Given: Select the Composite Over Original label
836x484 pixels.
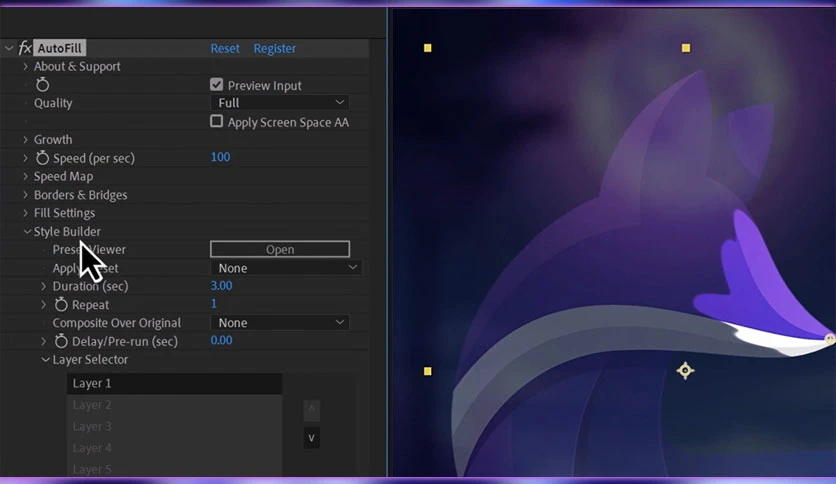Looking at the screenshot, I should coord(117,324).
